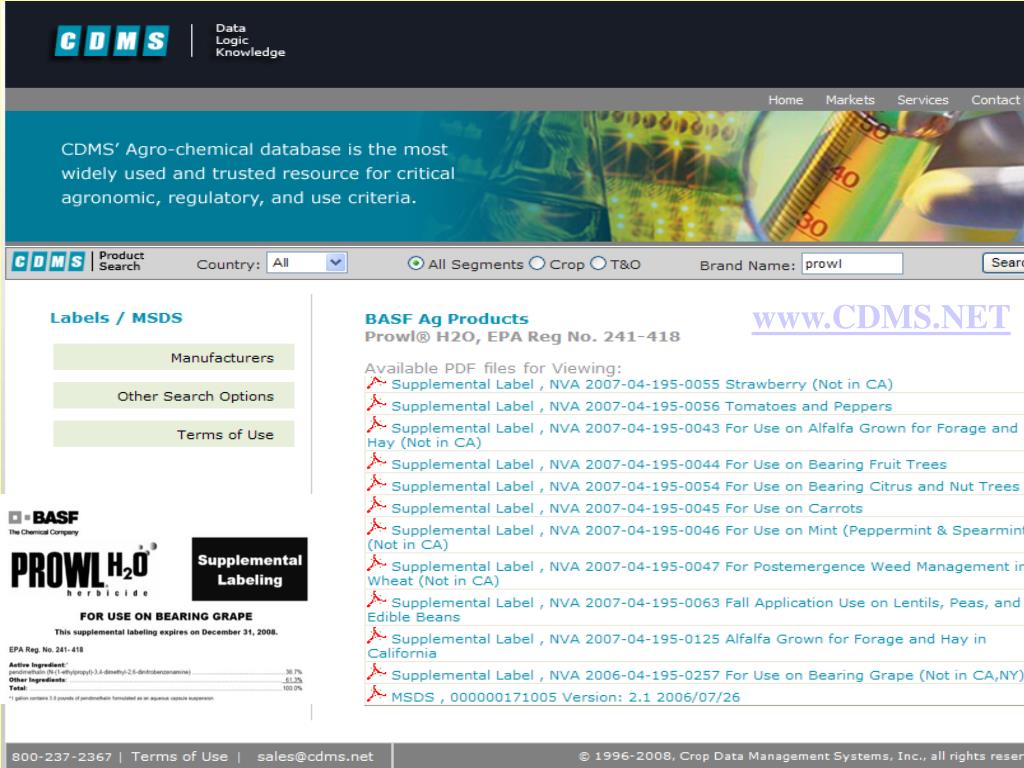Image resolution: width=1024 pixels, height=768 pixels.
Task: Open Bearing Fruit Trees label link
Action: coord(669,464)
